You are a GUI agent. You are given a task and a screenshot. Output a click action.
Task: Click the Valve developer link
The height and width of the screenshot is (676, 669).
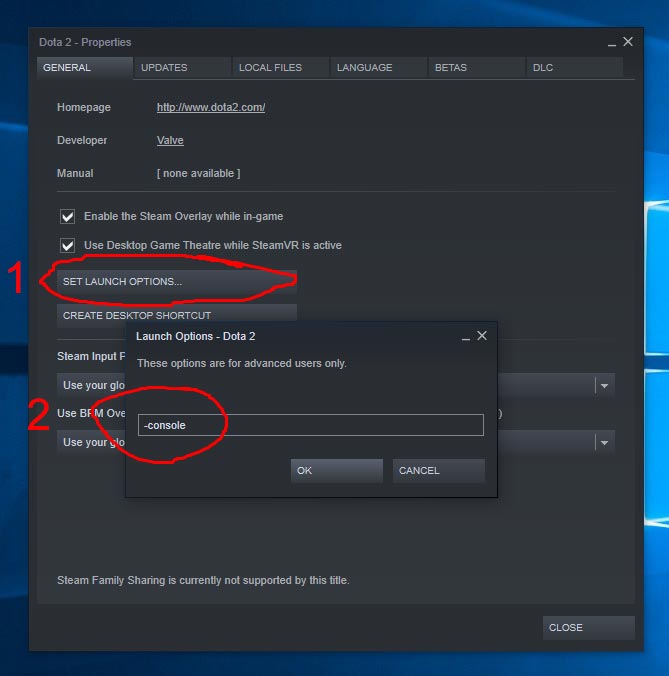(x=170, y=141)
